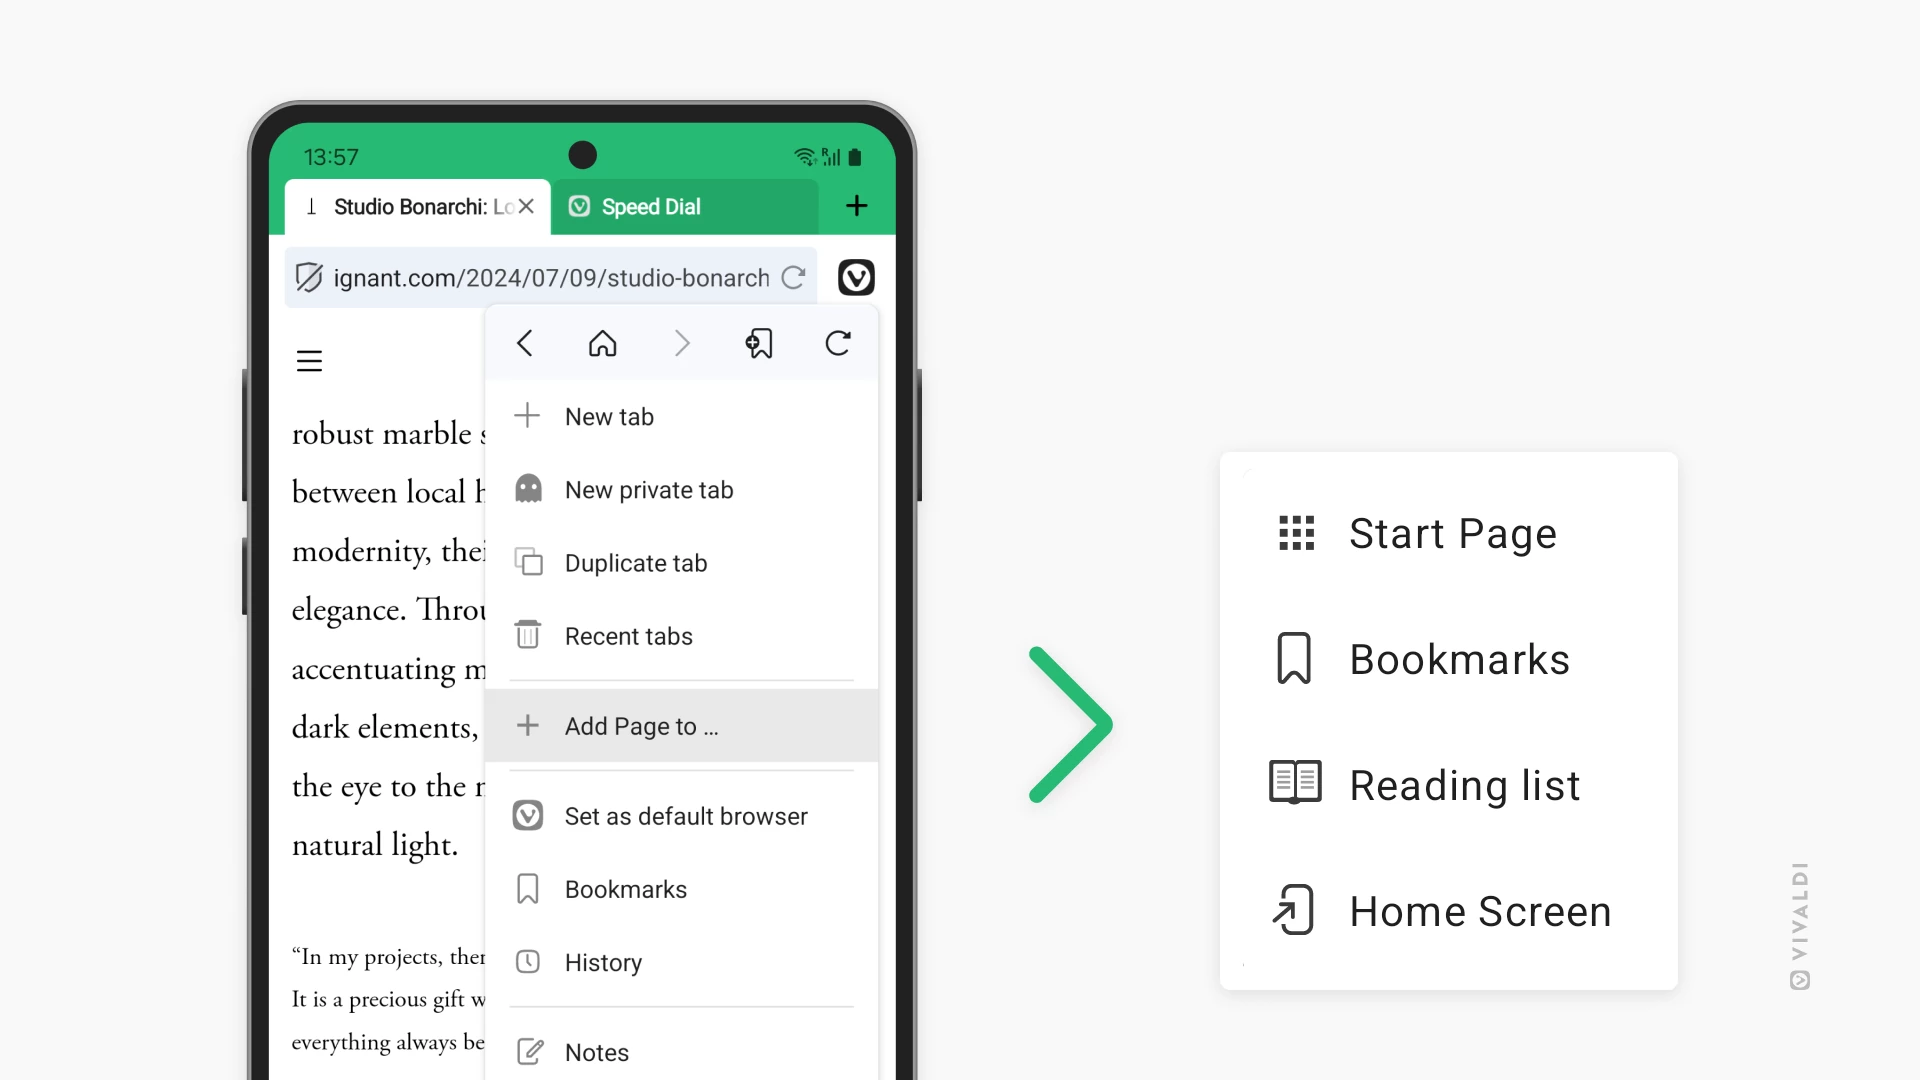Click the home icon in navigation toolbar
1920x1080 pixels.
pyautogui.click(x=603, y=344)
